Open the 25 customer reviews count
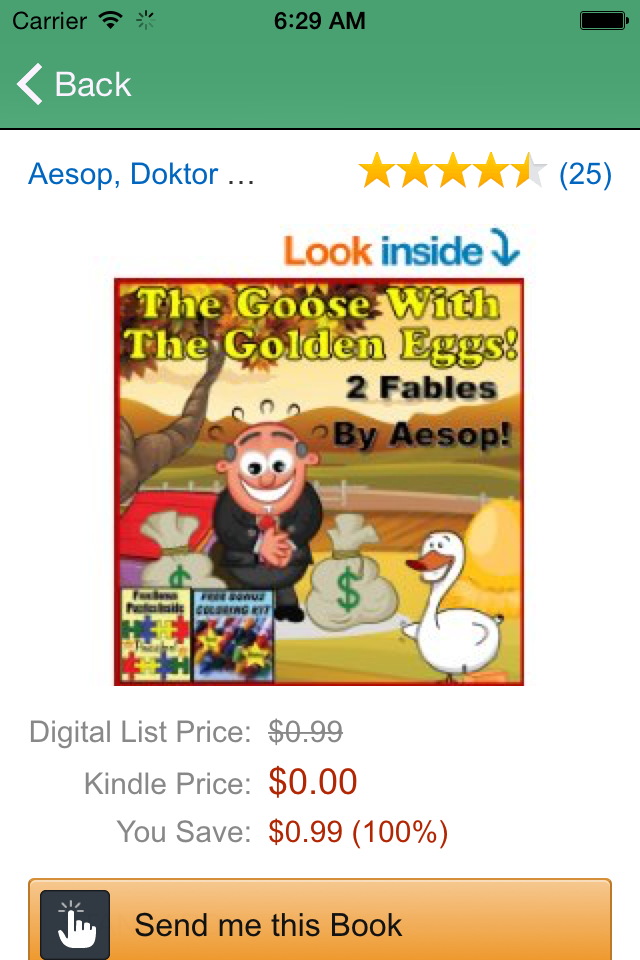The height and width of the screenshot is (960, 640). pos(585,174)
